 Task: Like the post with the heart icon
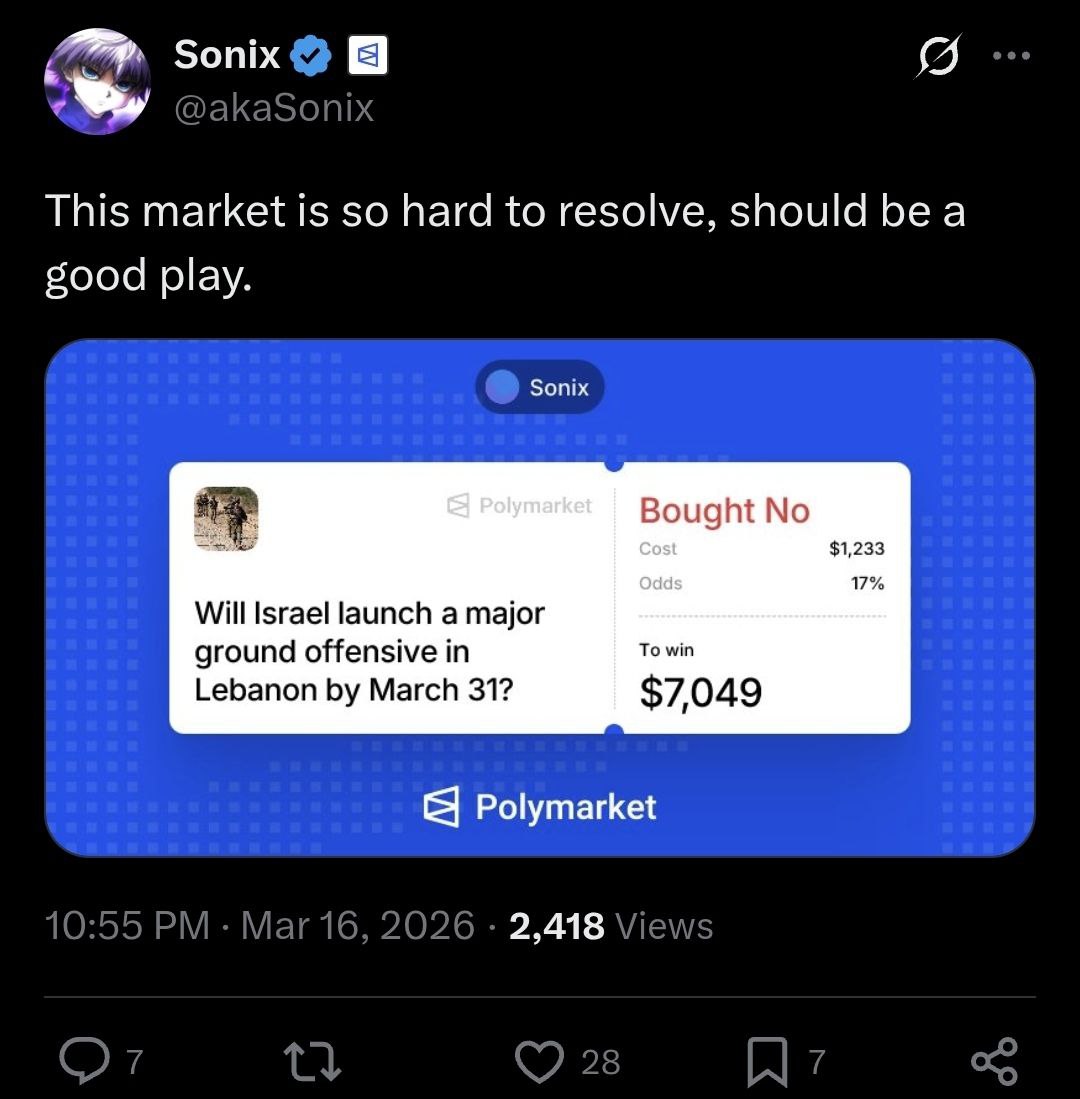point(540,1061)
